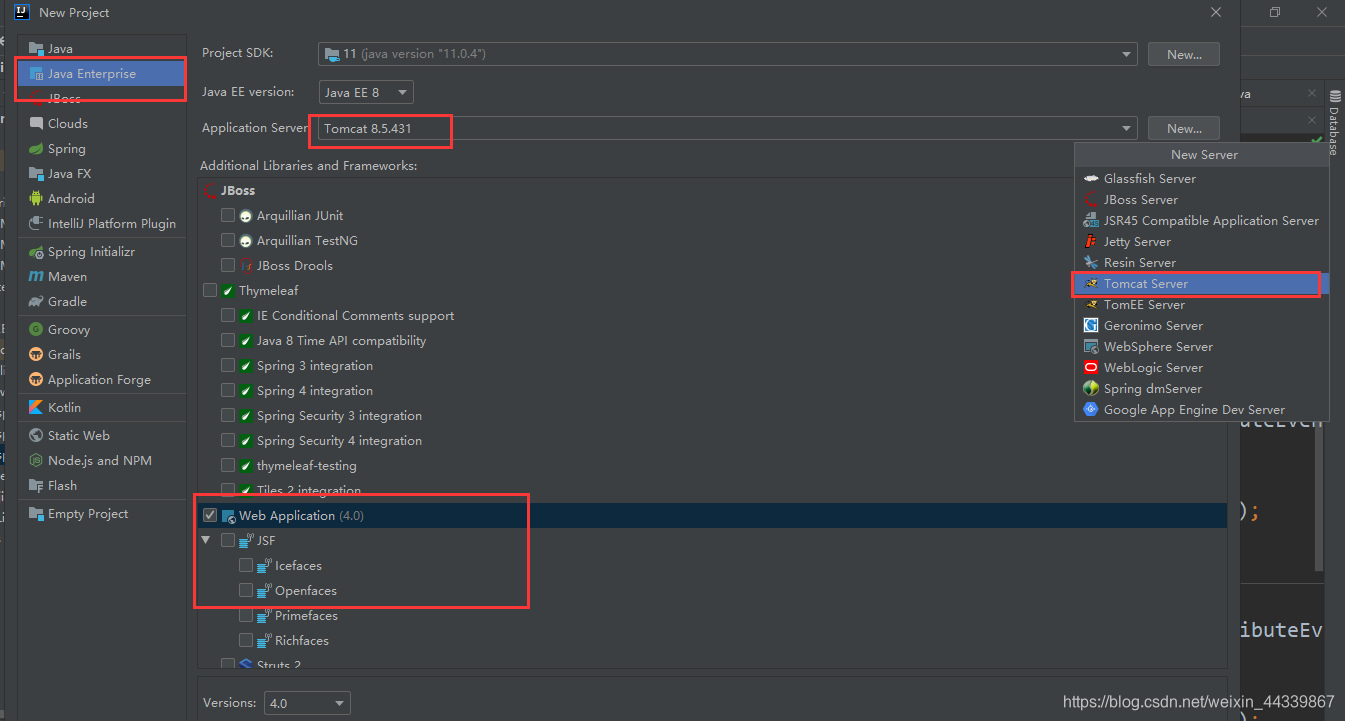Choose JSR45 Compatible Application Server
Viewport: 1345px width, 721px height.
point(1201,220)
